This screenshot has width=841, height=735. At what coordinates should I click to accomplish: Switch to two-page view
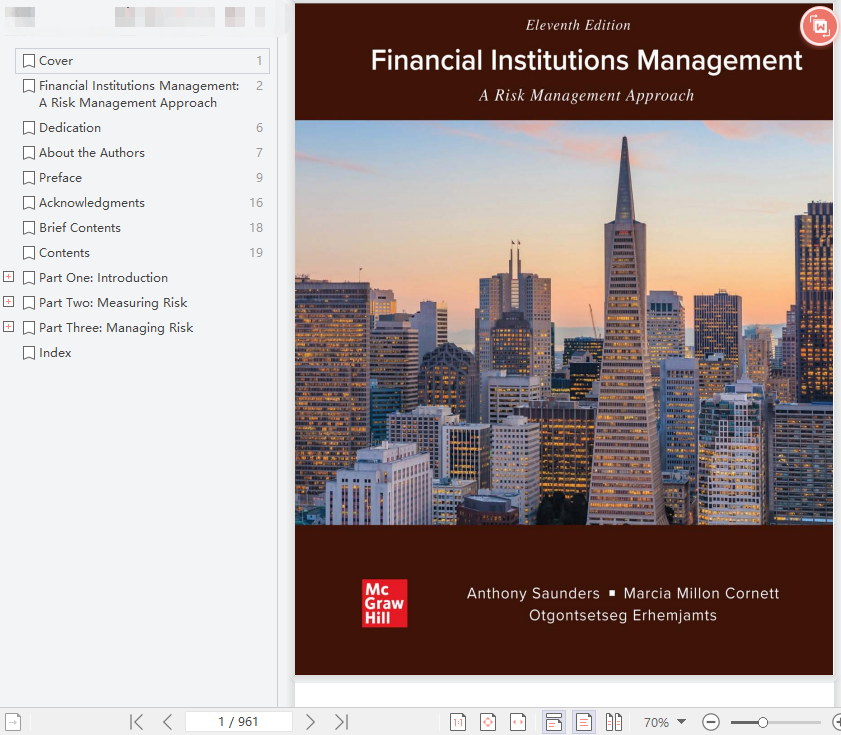[x=614, y=722]
